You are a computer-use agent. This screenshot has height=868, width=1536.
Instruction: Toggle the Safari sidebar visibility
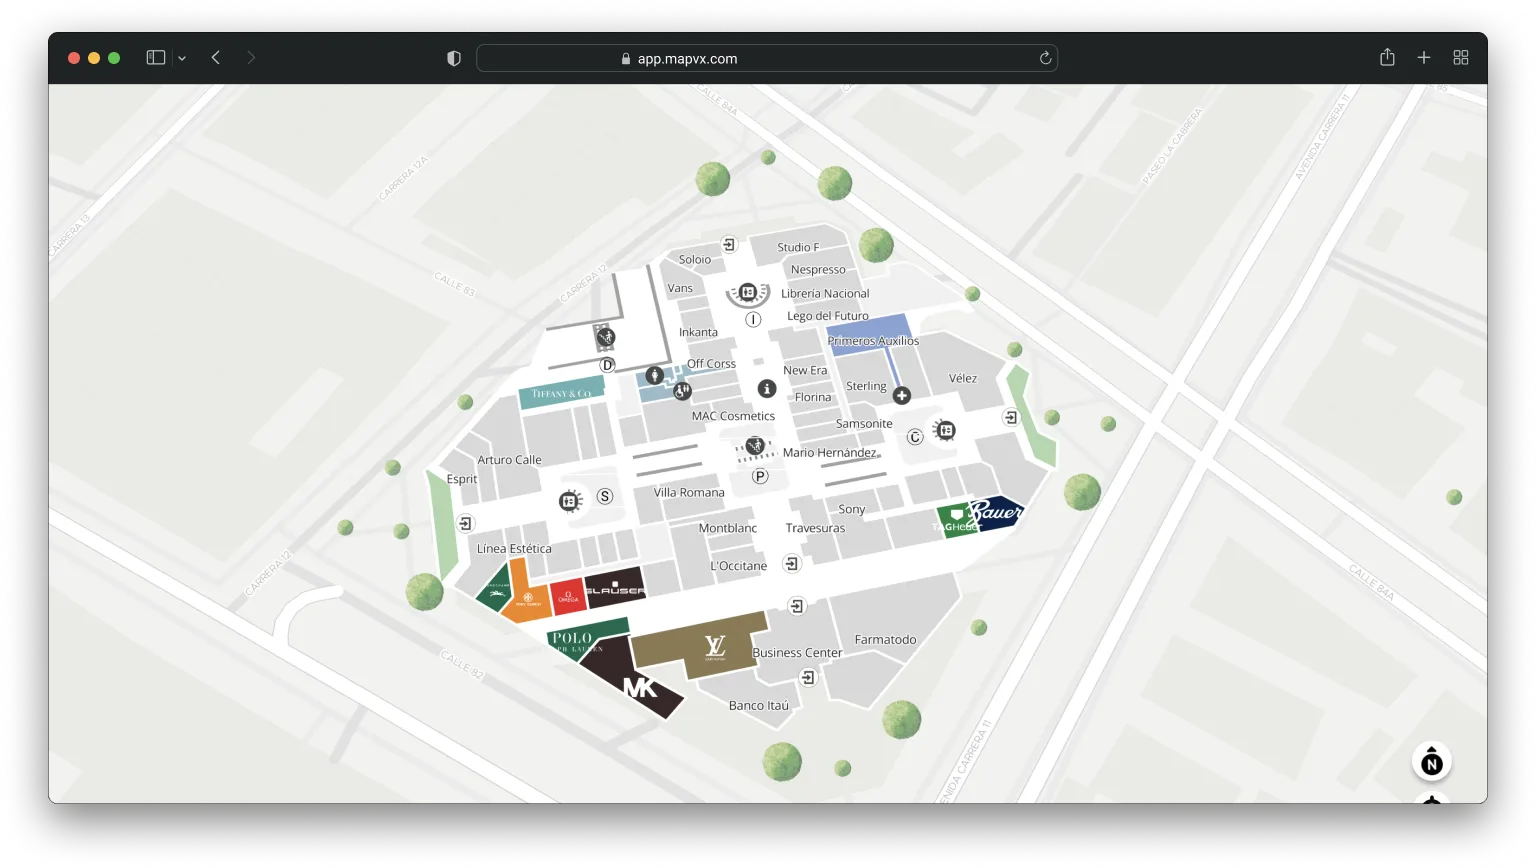pos(156,57)
